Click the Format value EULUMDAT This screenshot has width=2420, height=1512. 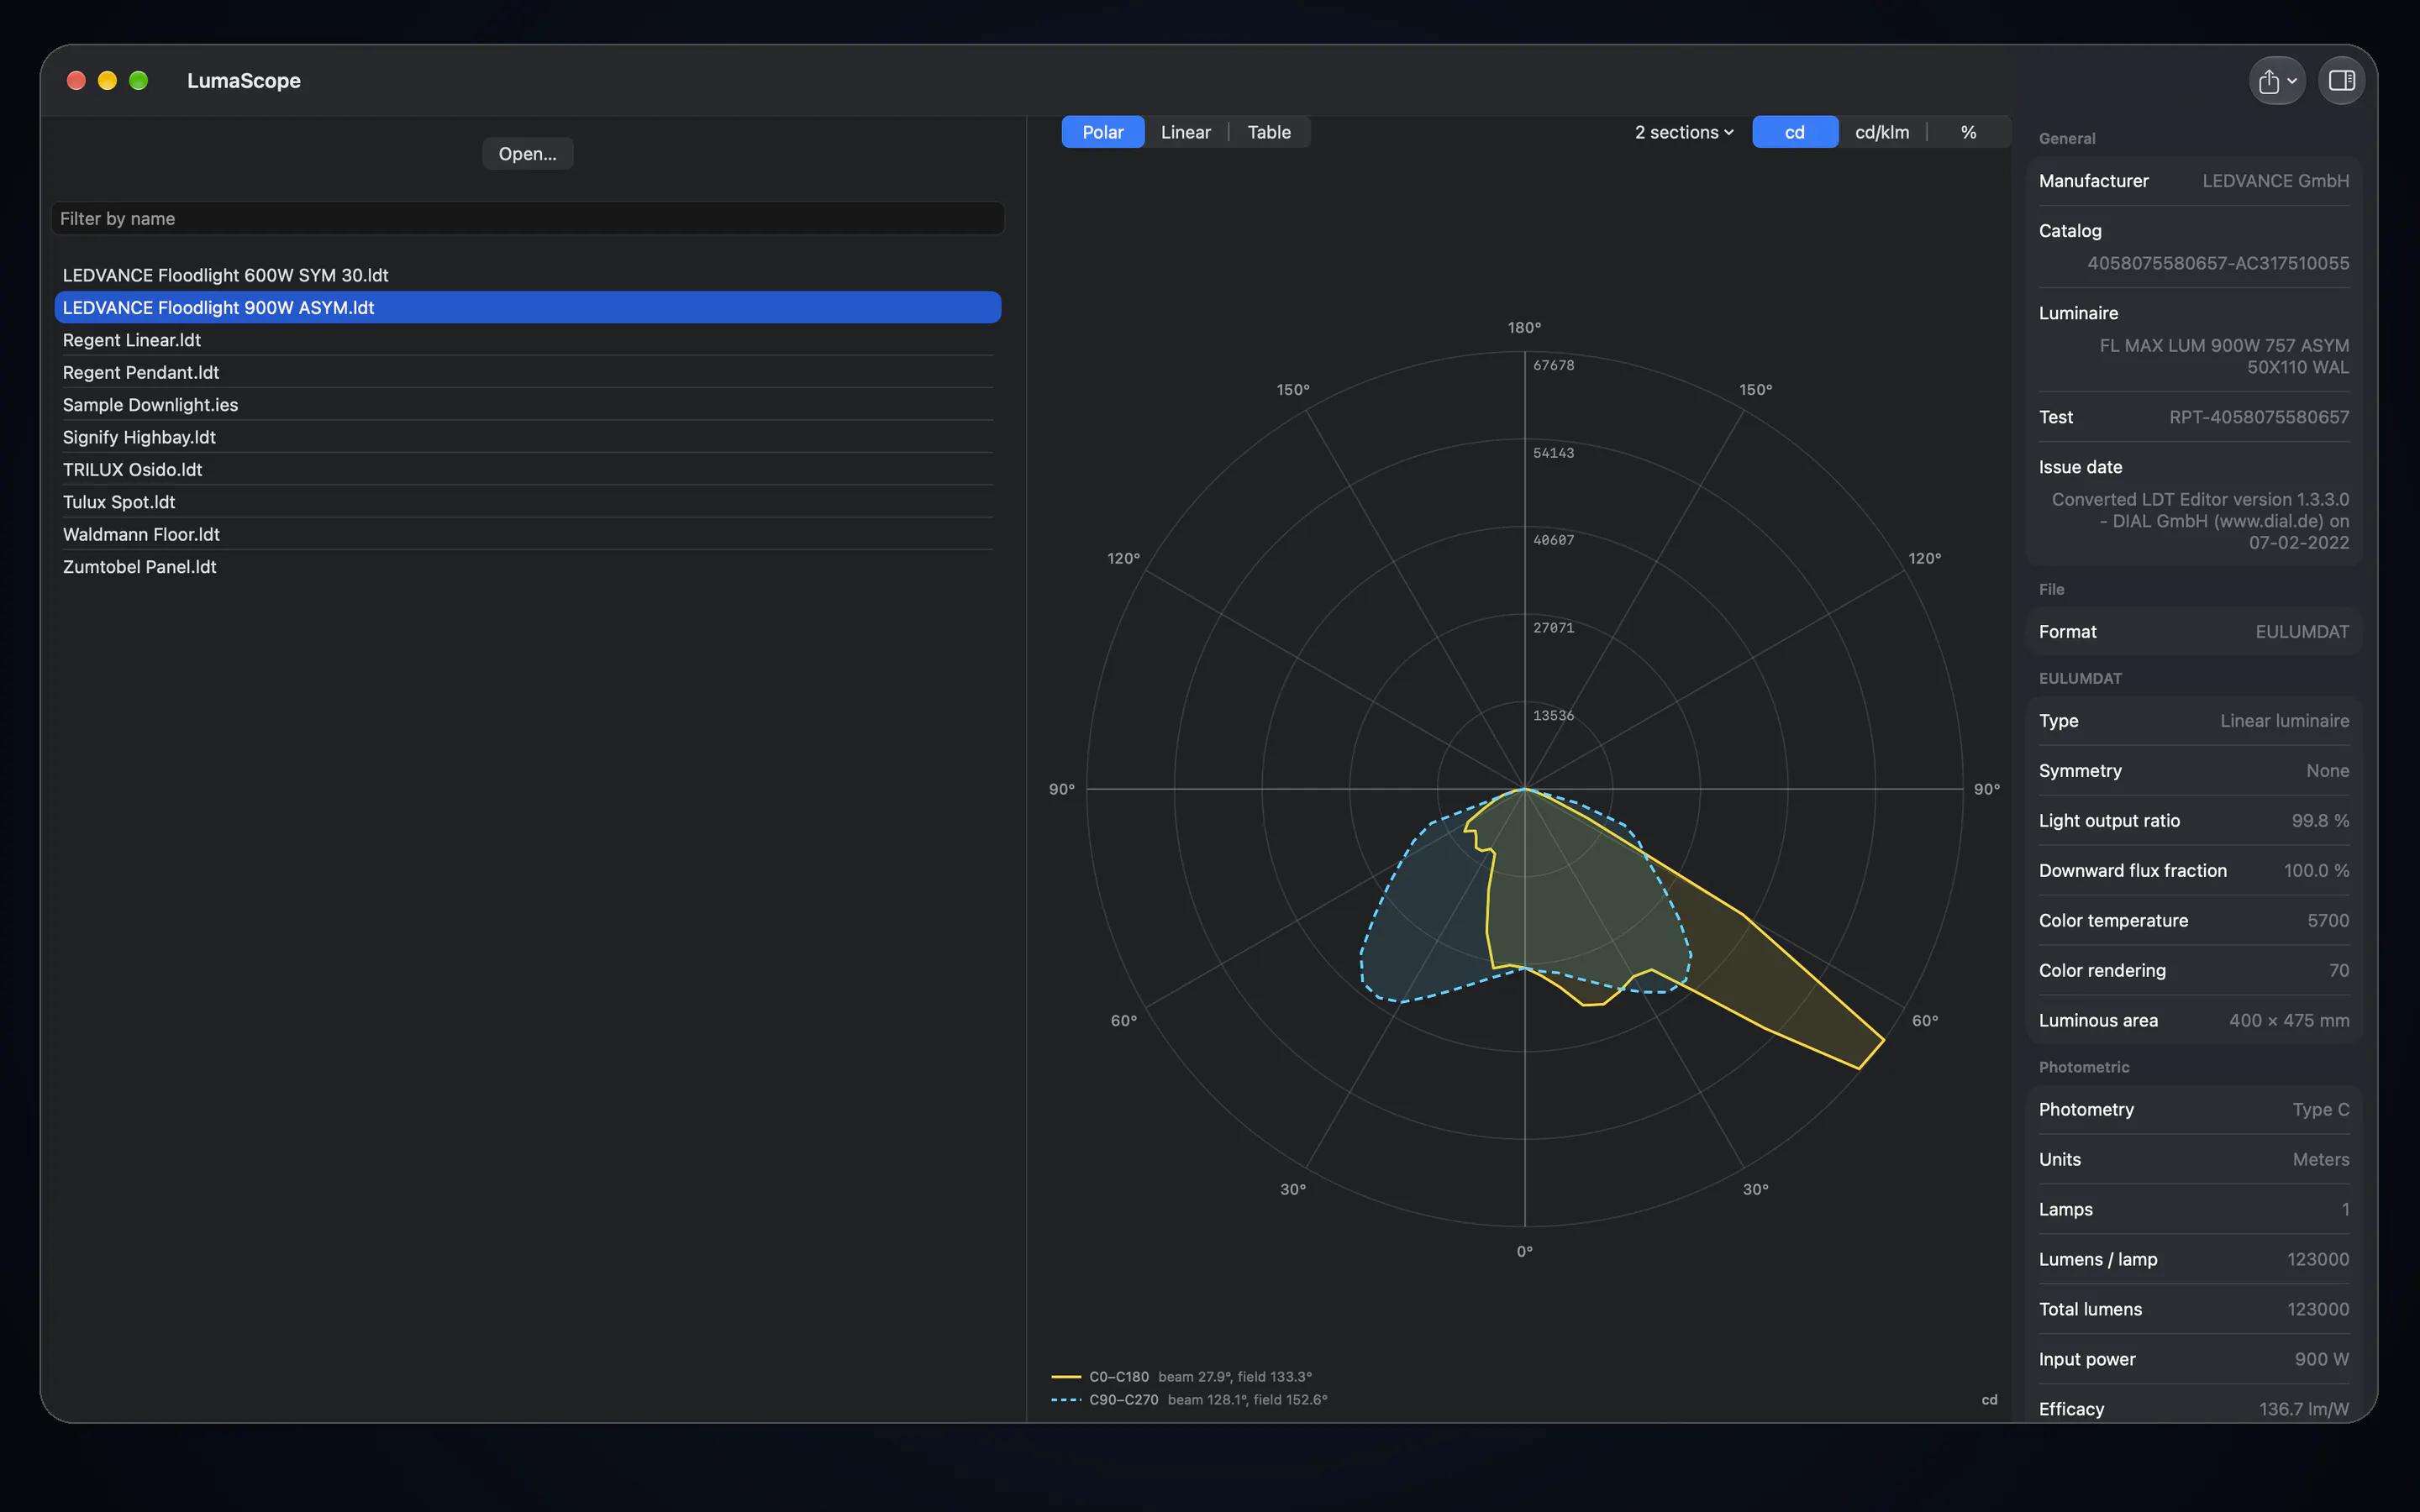coord(2302,632)
